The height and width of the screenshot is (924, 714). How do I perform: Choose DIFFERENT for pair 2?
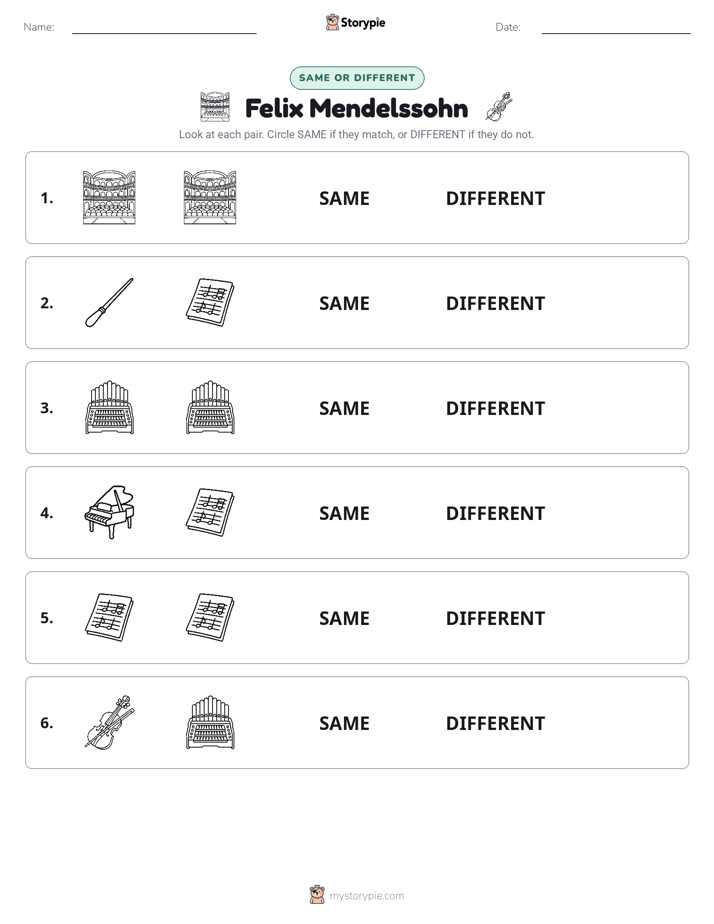(495, 303)
